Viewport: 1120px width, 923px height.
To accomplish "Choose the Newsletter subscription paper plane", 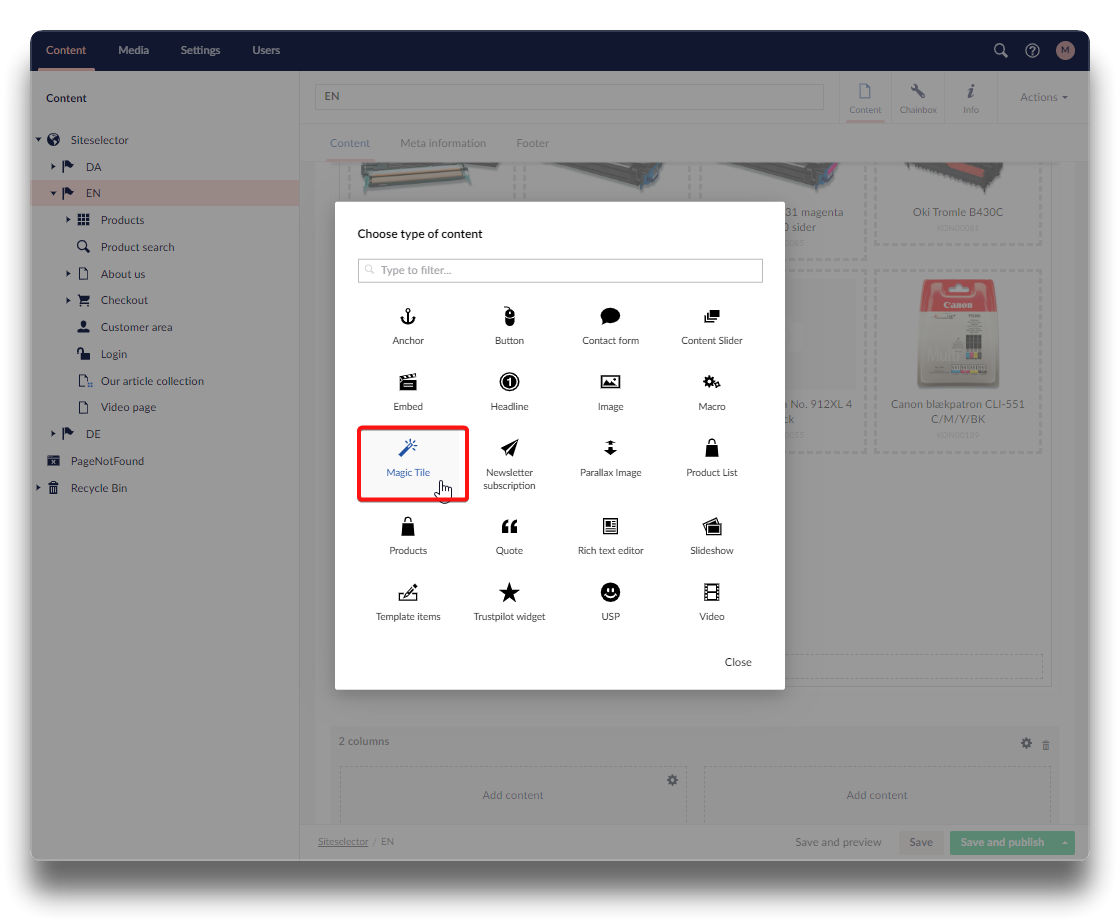I will tap(509, 448).
